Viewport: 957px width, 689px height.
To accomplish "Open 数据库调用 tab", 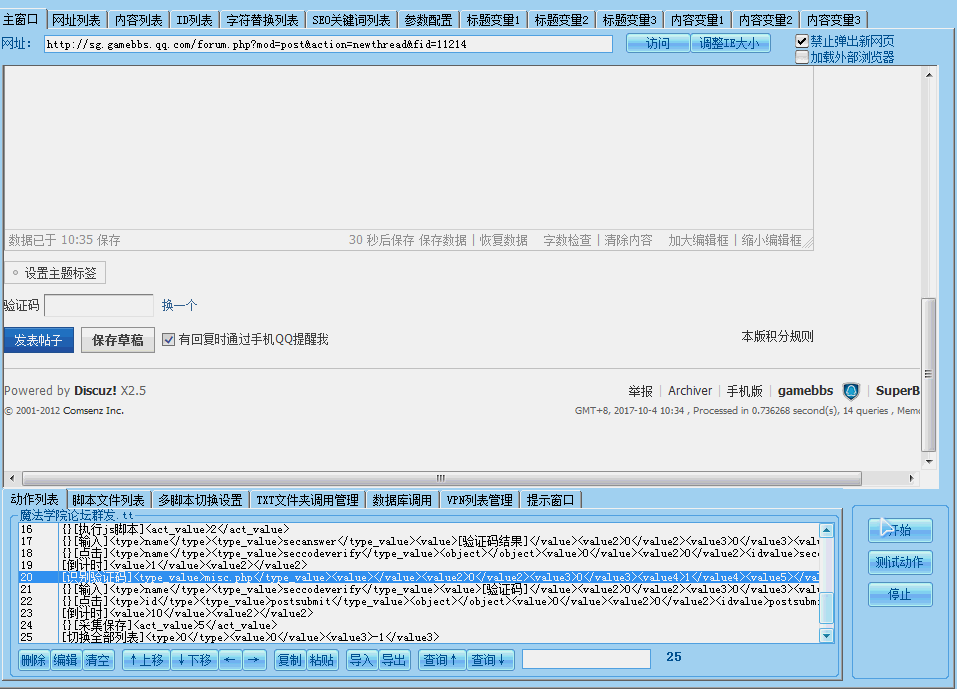I will [x=402, y=500].
